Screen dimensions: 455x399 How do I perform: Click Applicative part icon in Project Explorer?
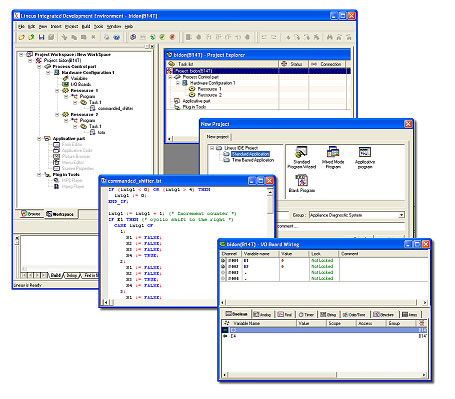click(x=177, y=101)
